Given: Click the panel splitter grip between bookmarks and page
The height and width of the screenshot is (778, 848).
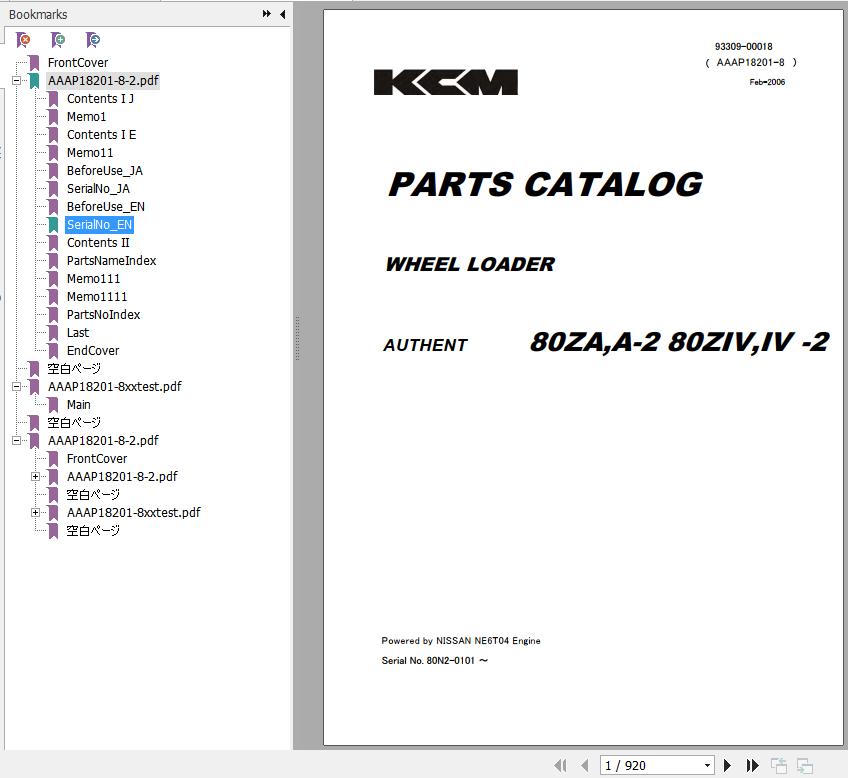Looking at the screenshot, I should pyautogui.click(x=297, y=339).
